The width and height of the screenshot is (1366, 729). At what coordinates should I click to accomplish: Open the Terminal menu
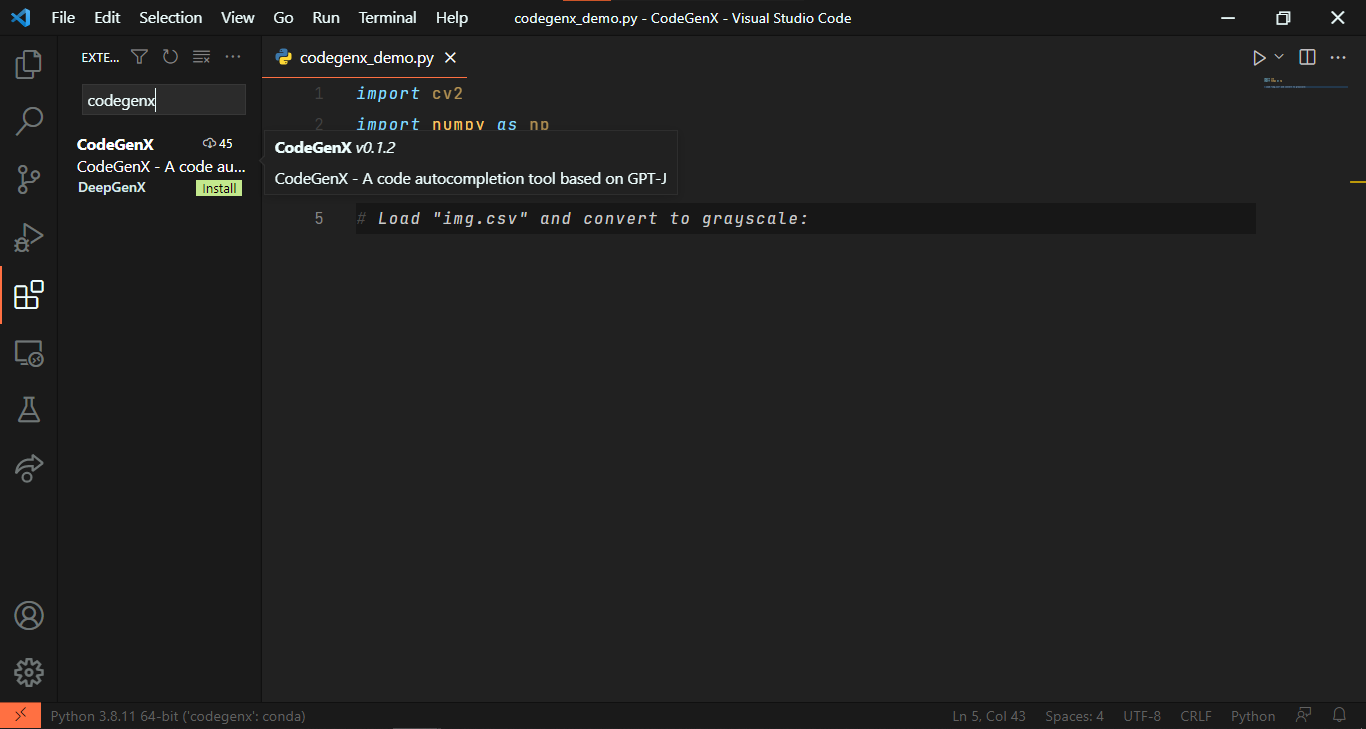[387, 18]
